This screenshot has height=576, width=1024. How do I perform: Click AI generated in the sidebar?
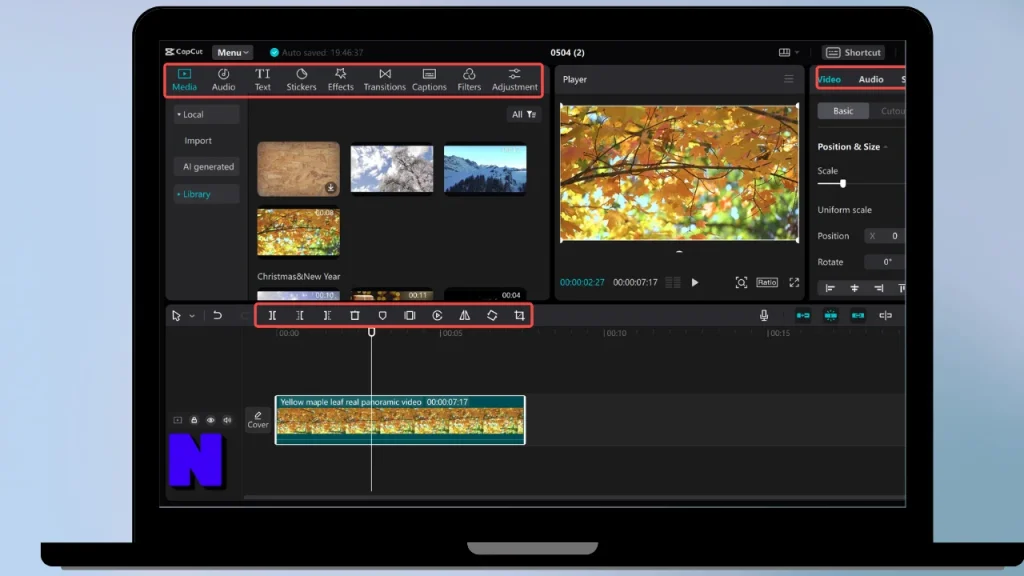click(x=208, y=167)
